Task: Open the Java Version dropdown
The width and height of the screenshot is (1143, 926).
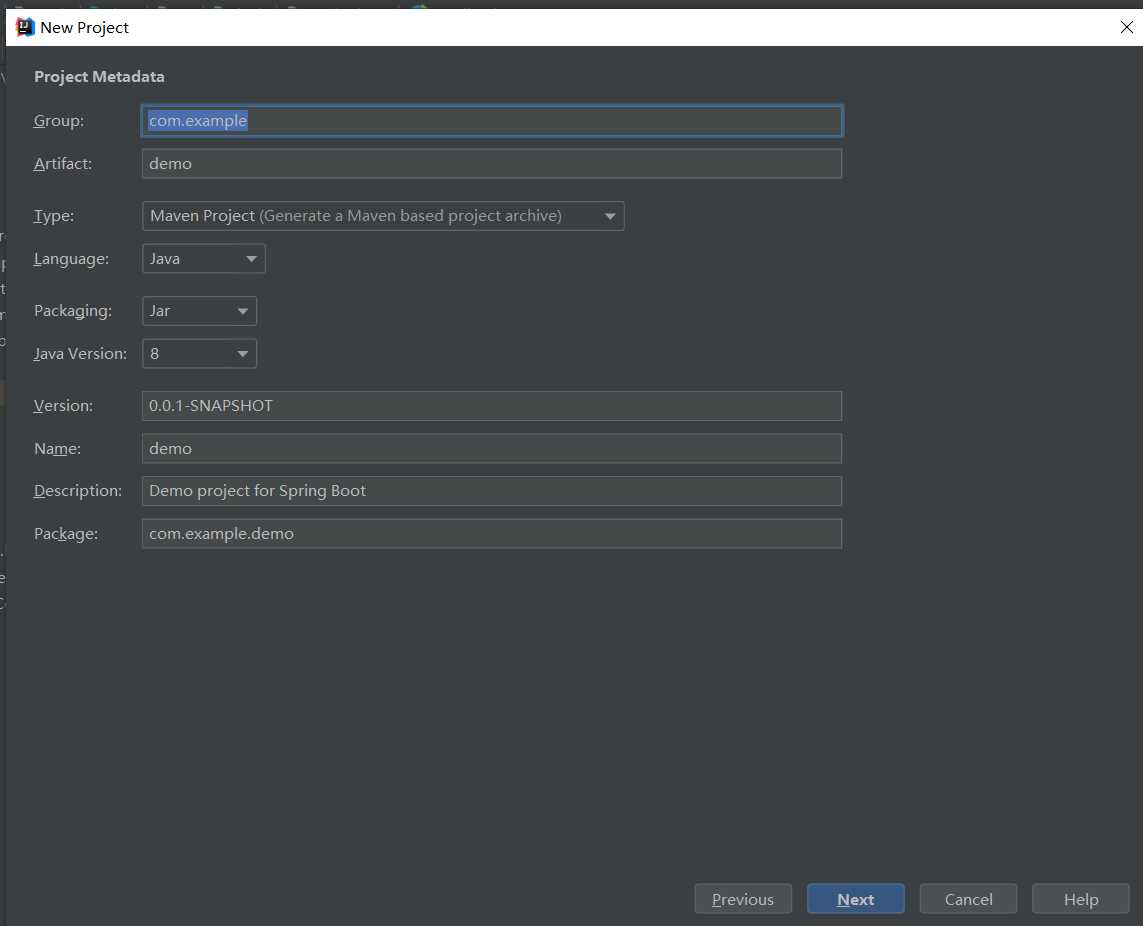Action: (199, 354)
